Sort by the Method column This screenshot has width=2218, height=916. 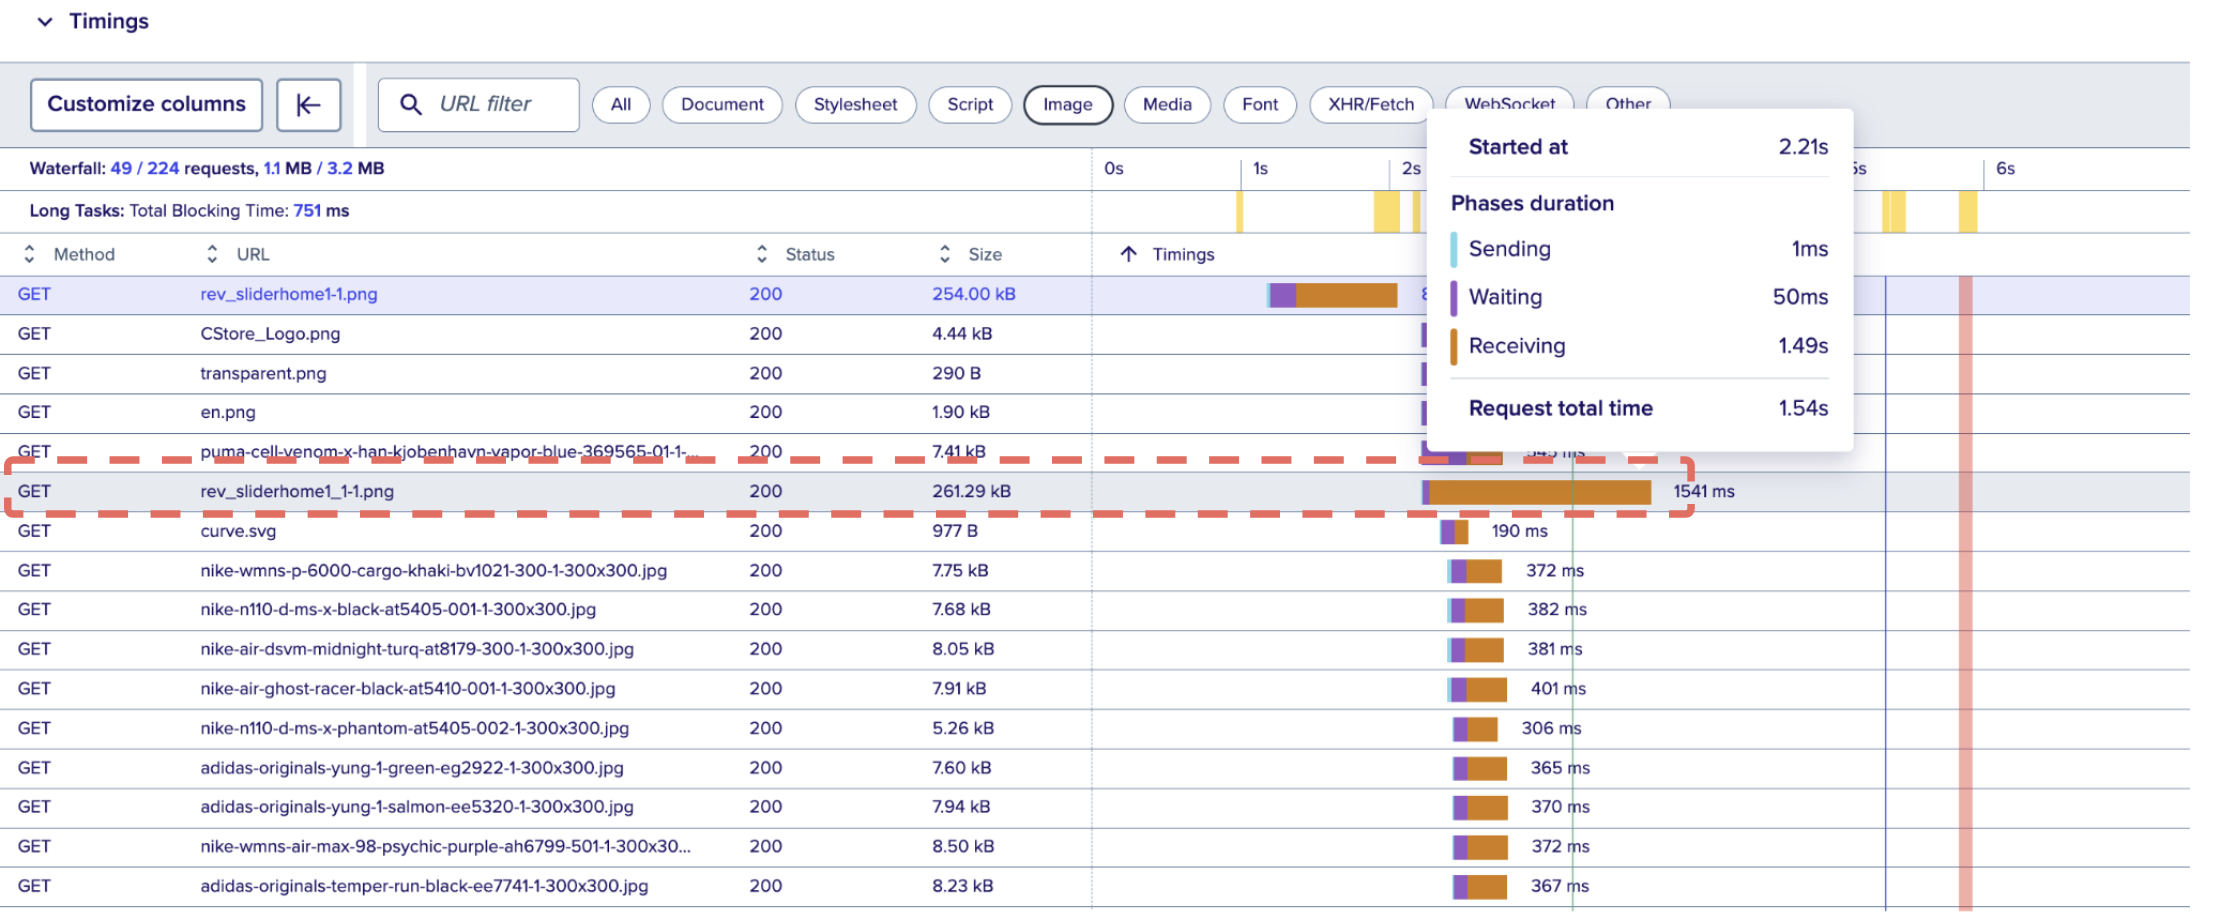point(70,254)
